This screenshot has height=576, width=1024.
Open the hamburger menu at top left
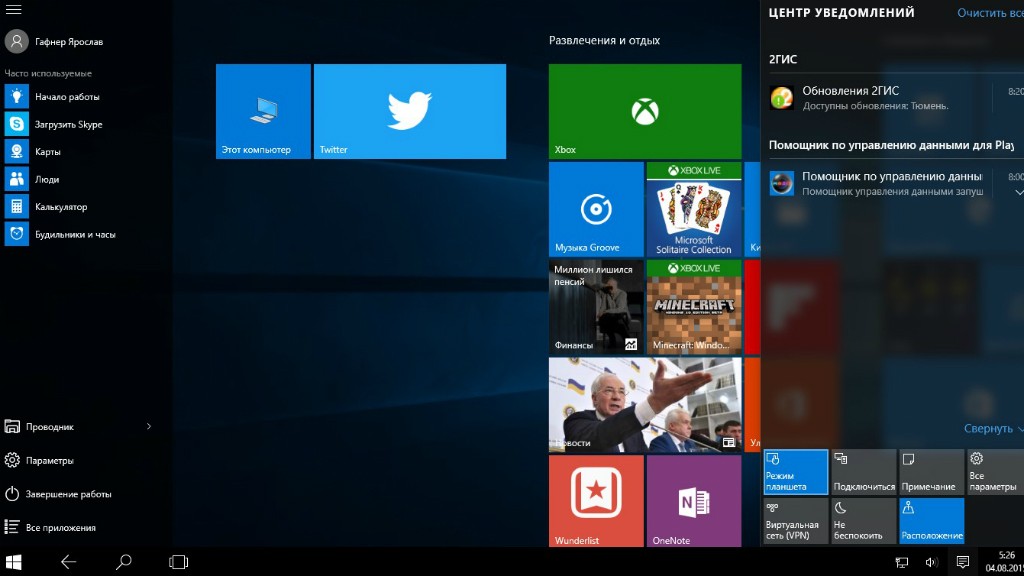tap(14, 9)
